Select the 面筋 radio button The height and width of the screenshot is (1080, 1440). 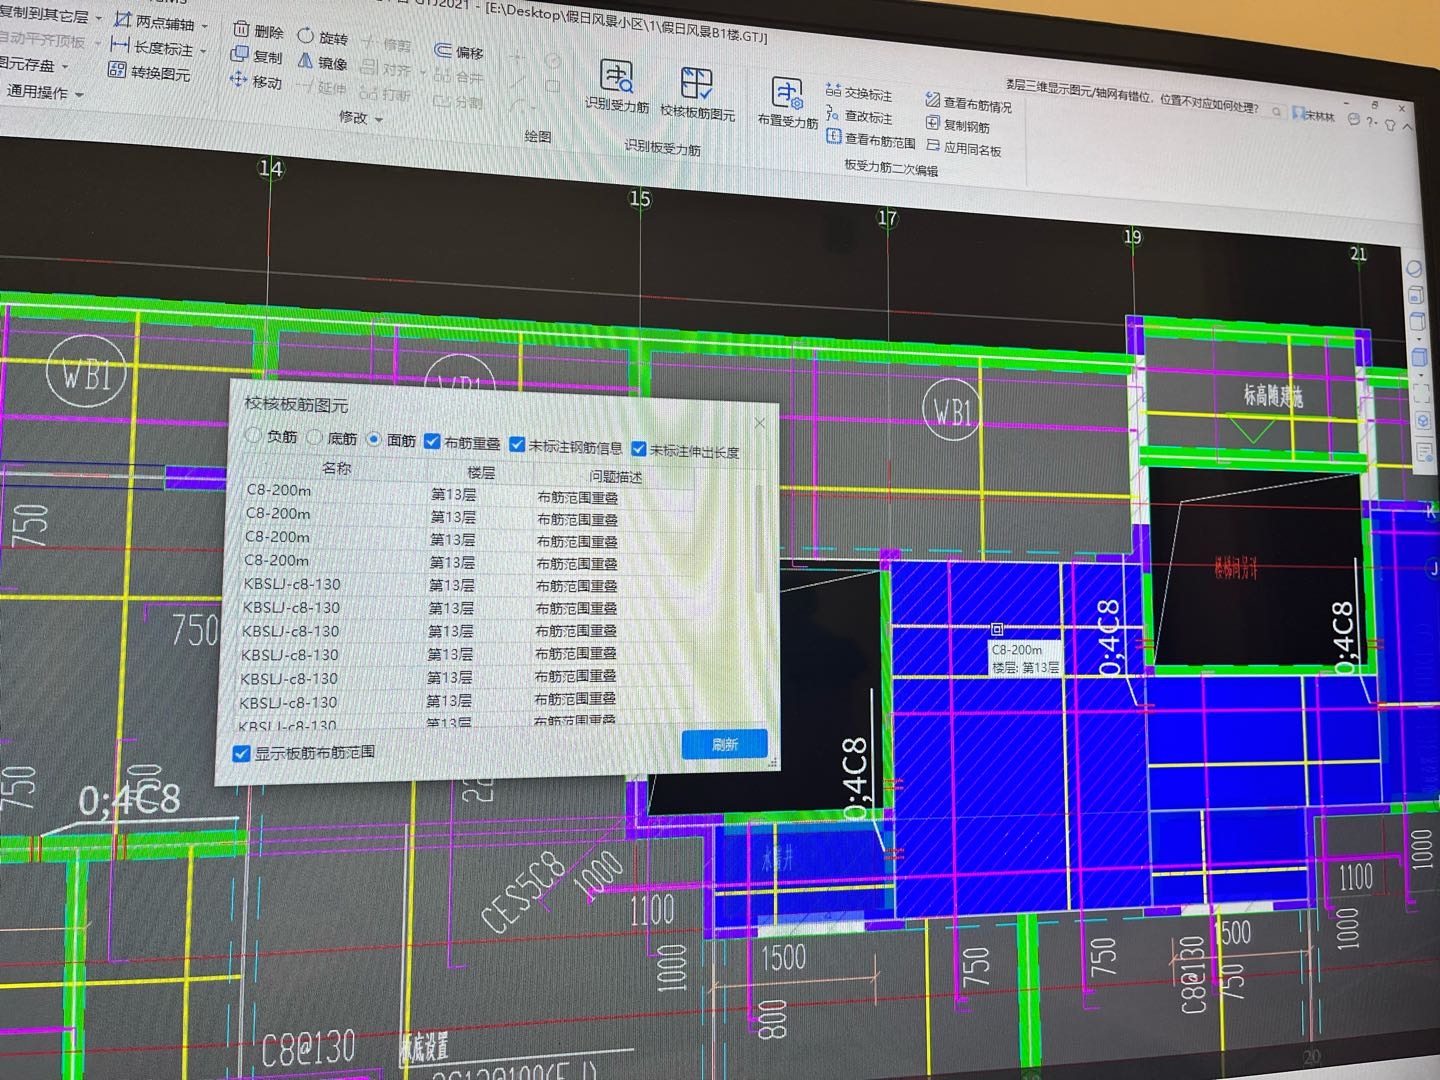(374, 439)
